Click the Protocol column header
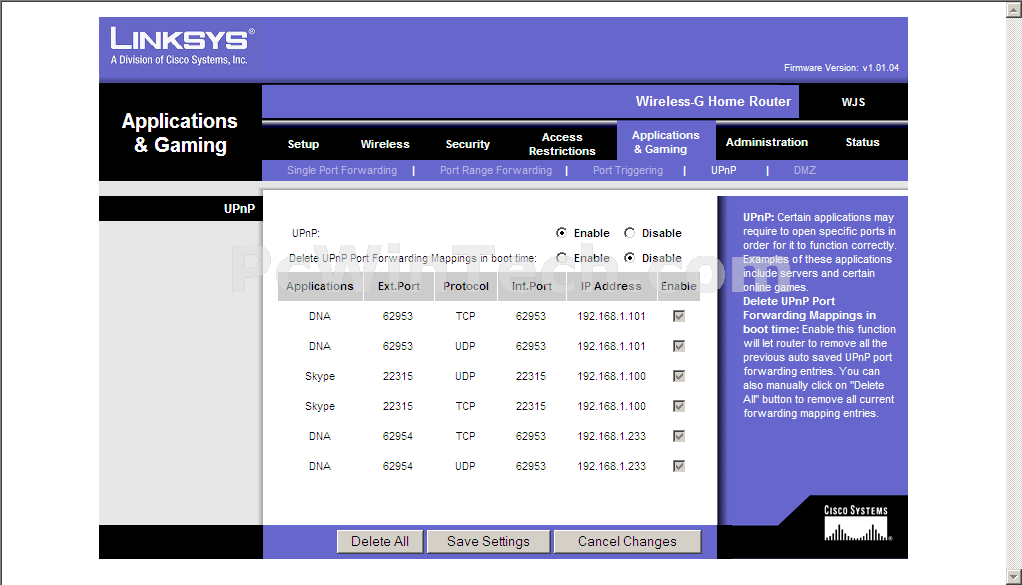This screenshot has width=1022, height=585. tap(465, 286)
